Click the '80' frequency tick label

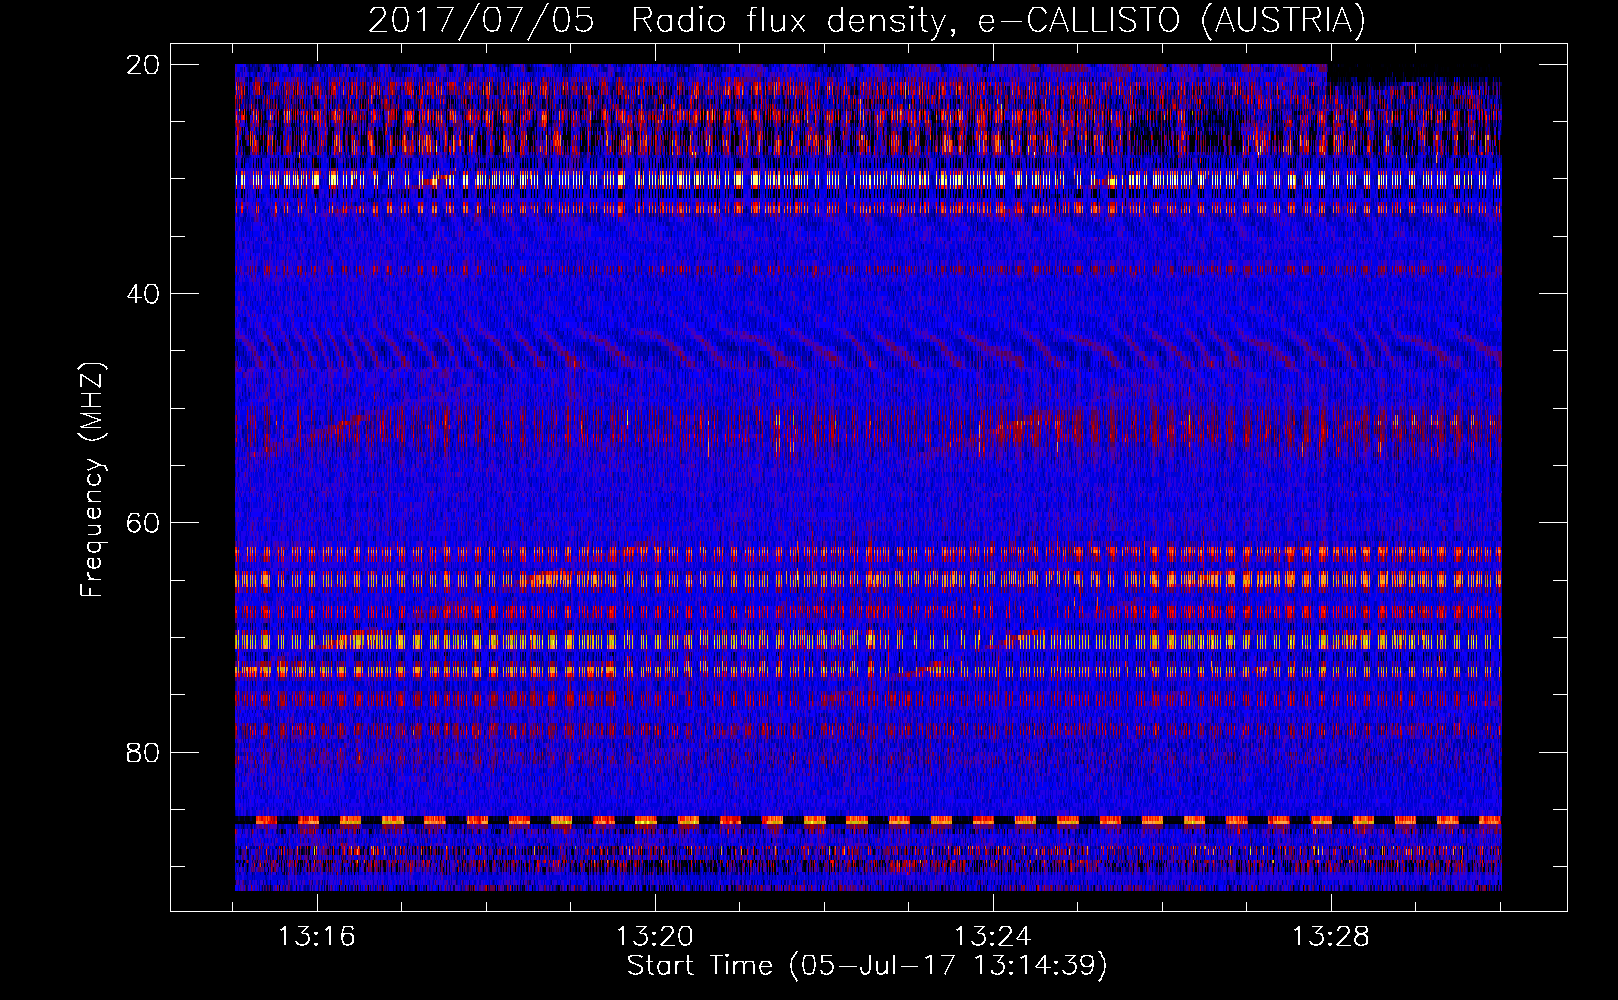144,752
